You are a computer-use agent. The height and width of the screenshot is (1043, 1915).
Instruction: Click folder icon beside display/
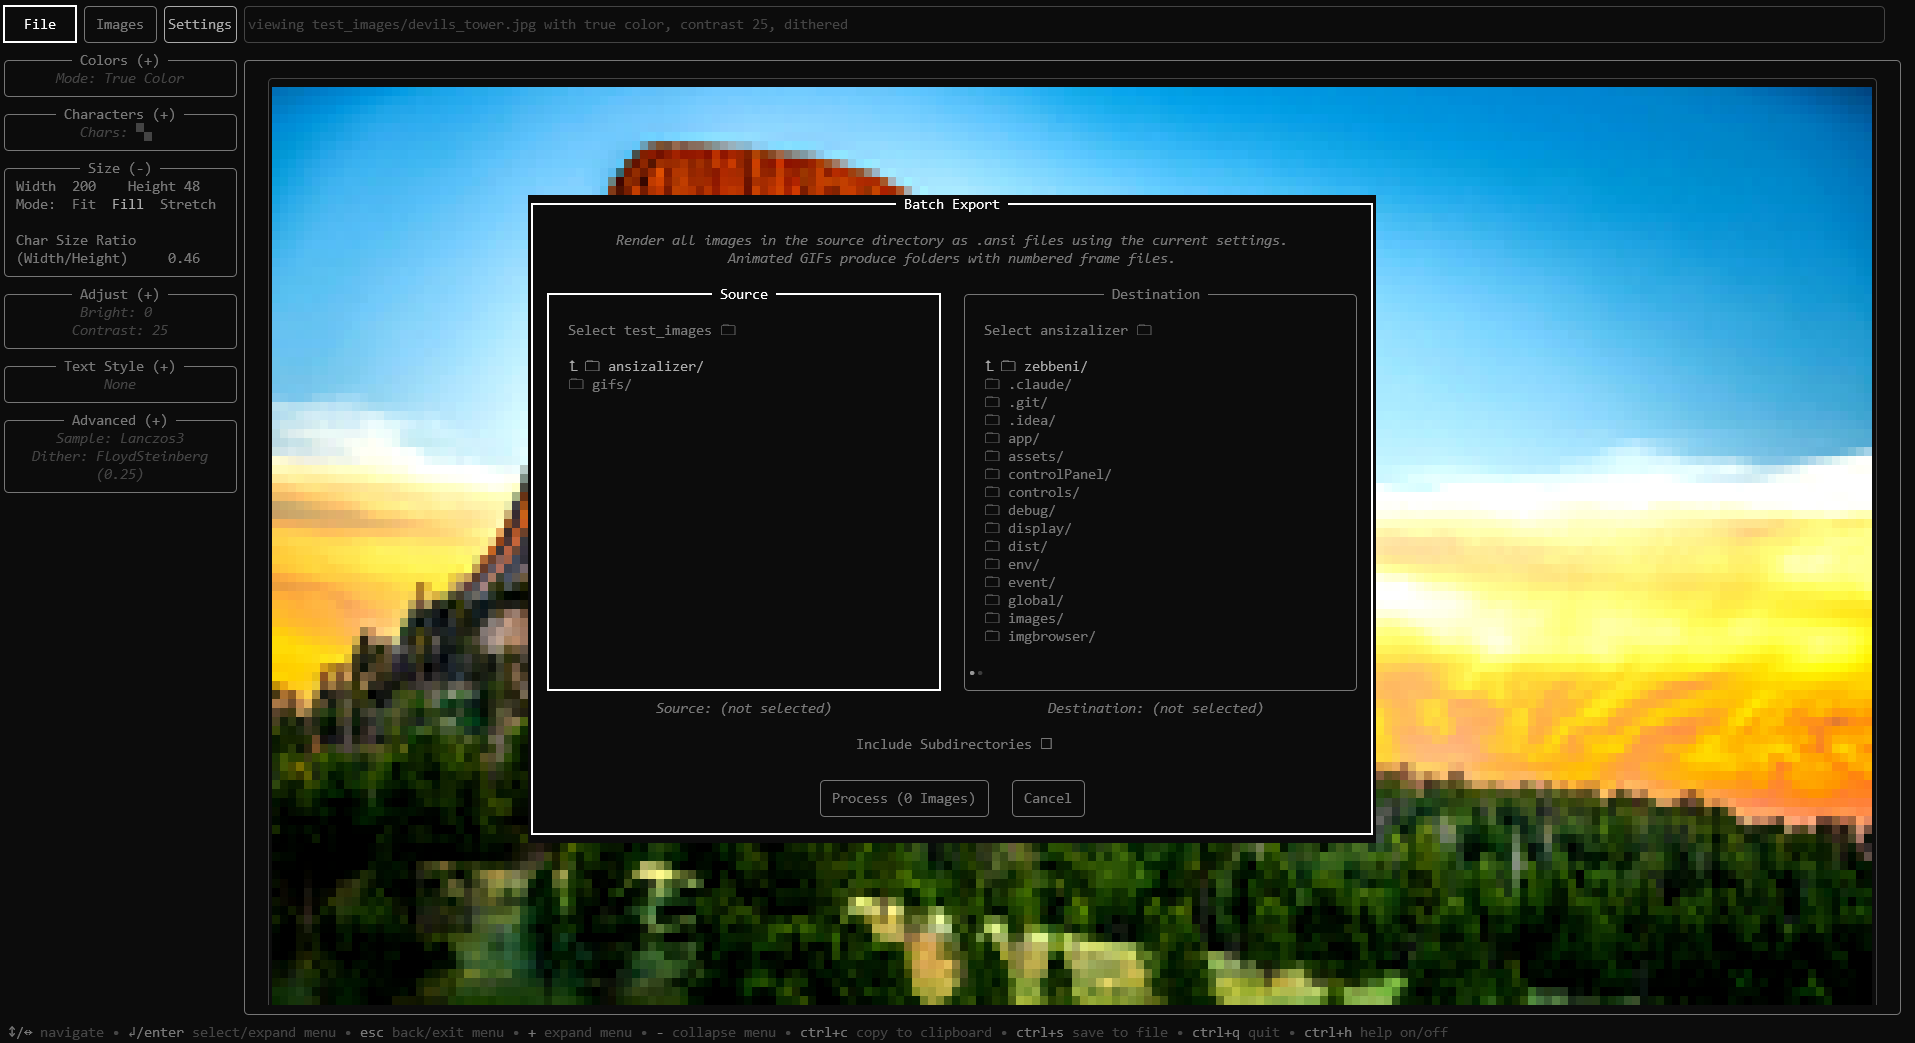click(x=992, y=528)
